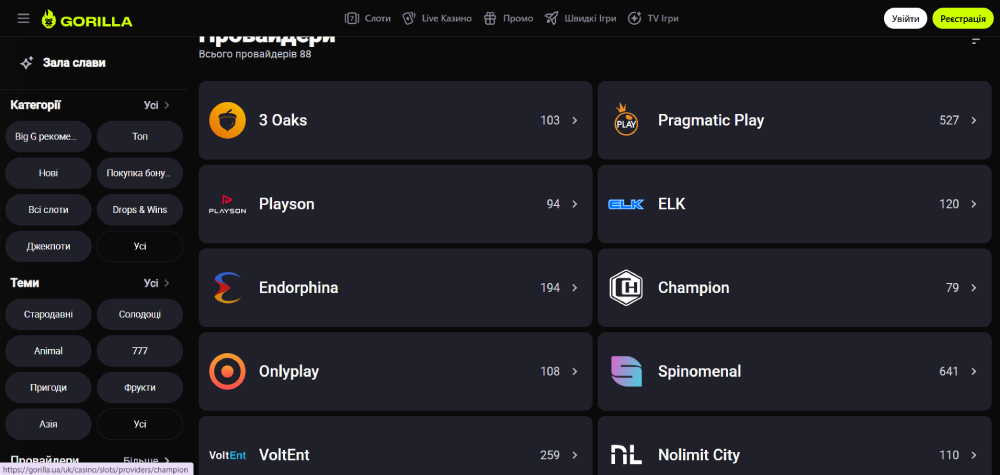Open Onlyplay provider chevron
Viewport: 1000px width, 475px height.
click(x=575, y=371)
